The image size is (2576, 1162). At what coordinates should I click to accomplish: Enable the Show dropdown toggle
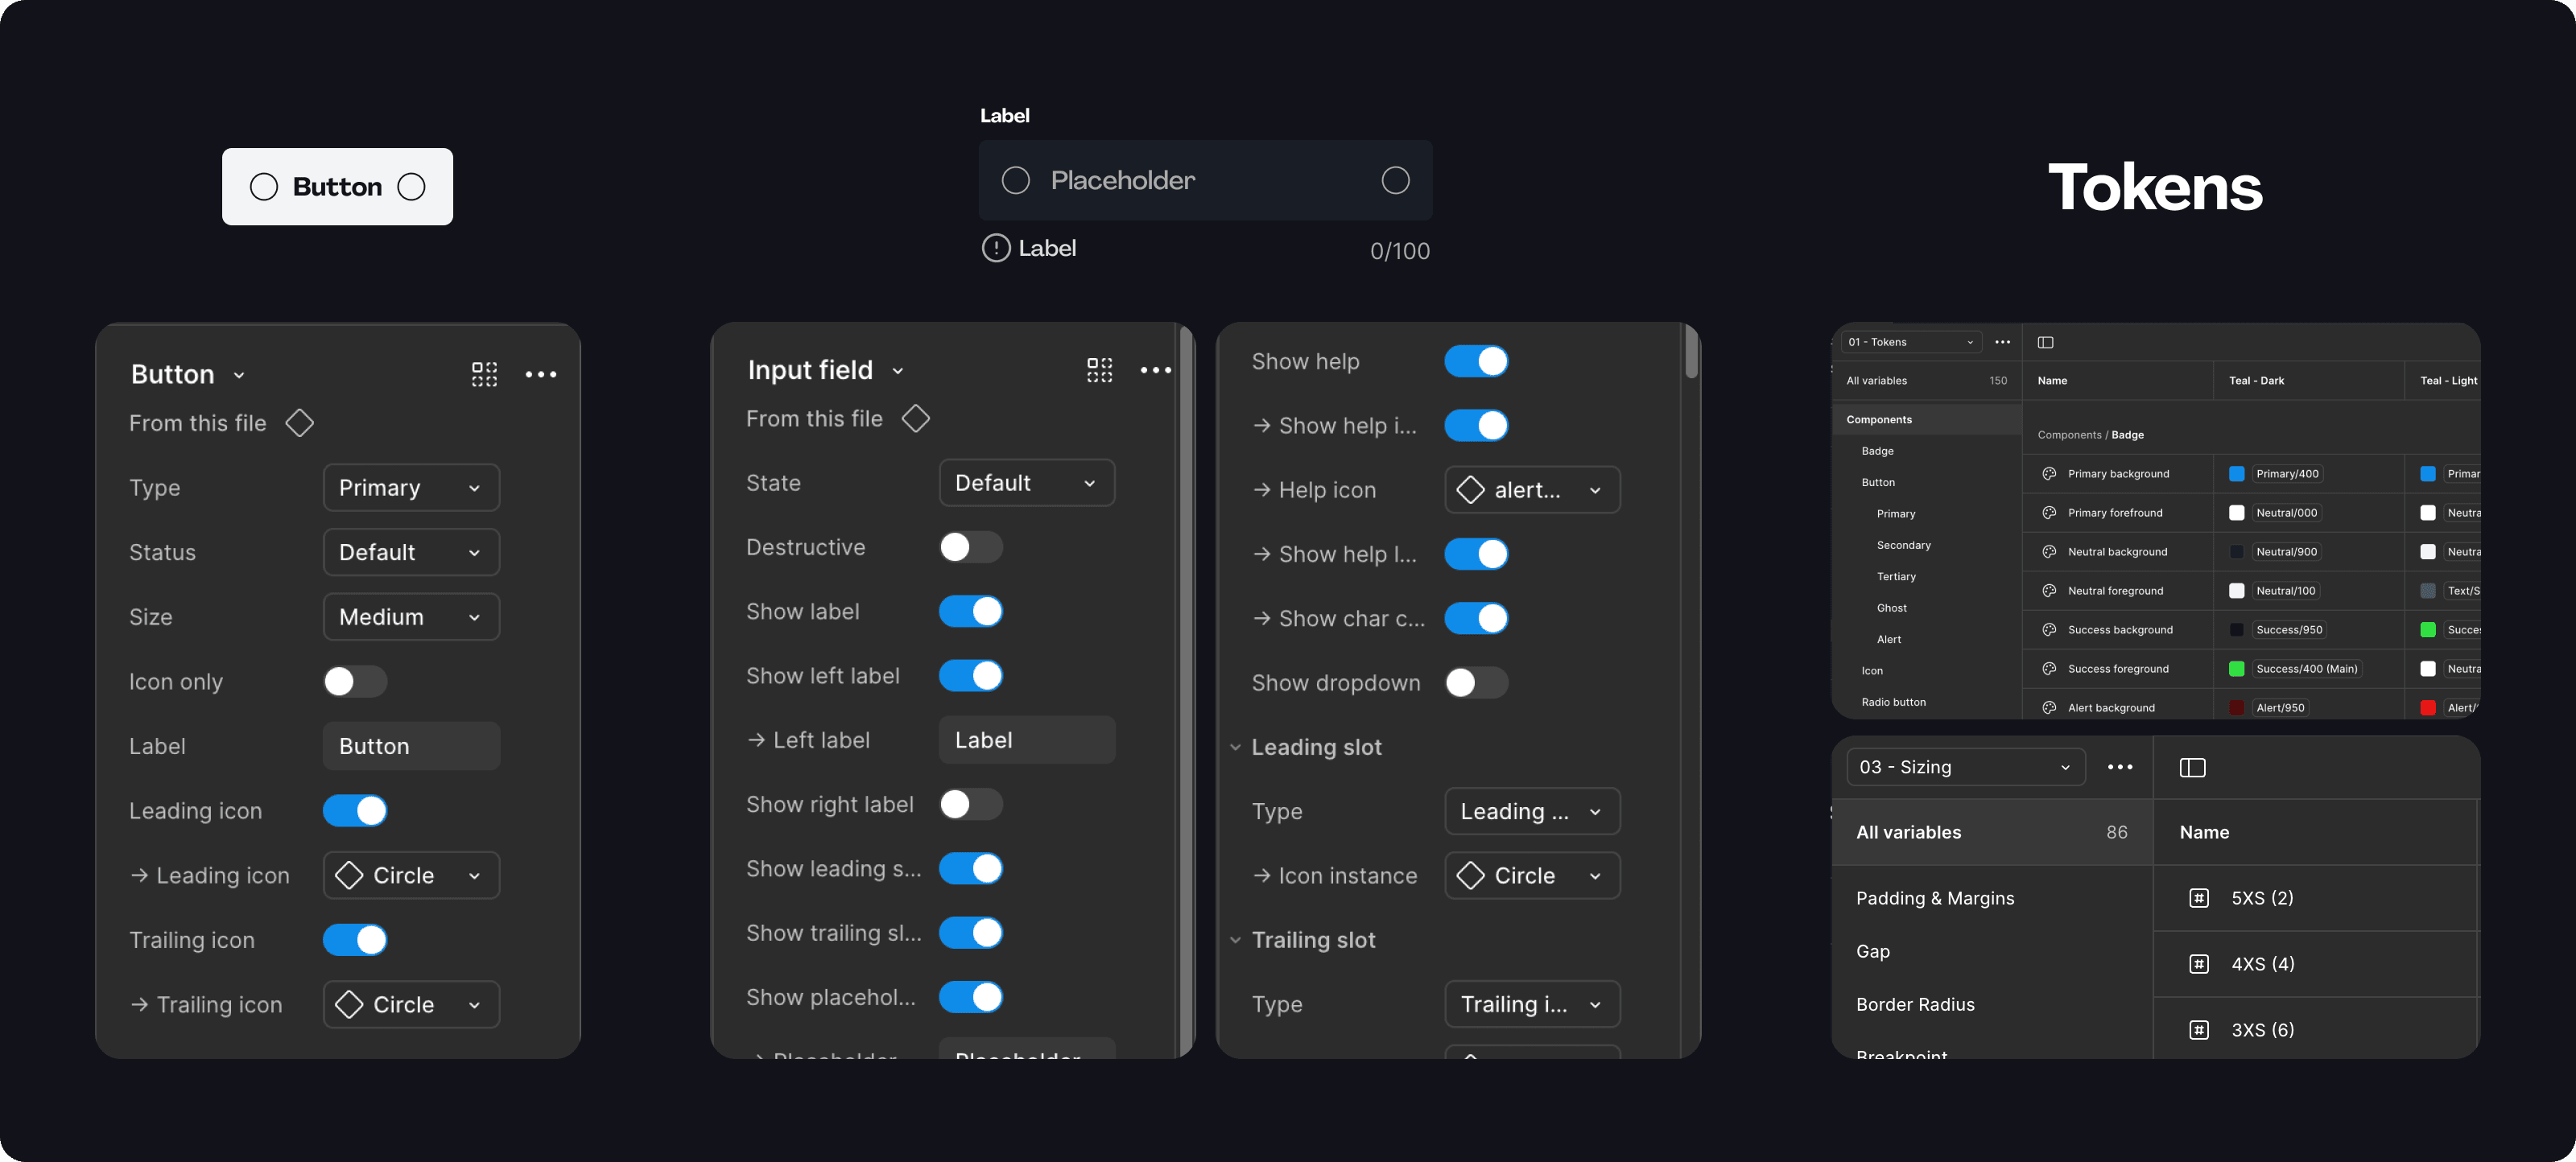[1475, 683]
